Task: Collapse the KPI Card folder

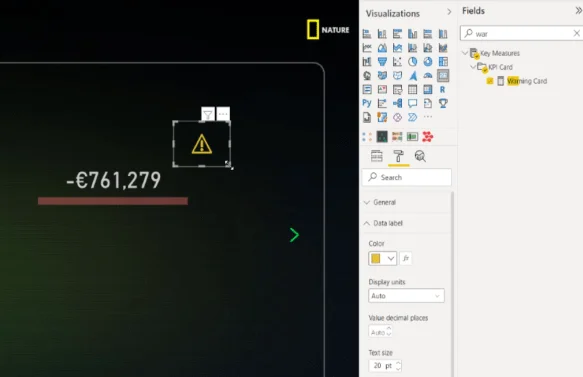Action: (x=473, y=67)
